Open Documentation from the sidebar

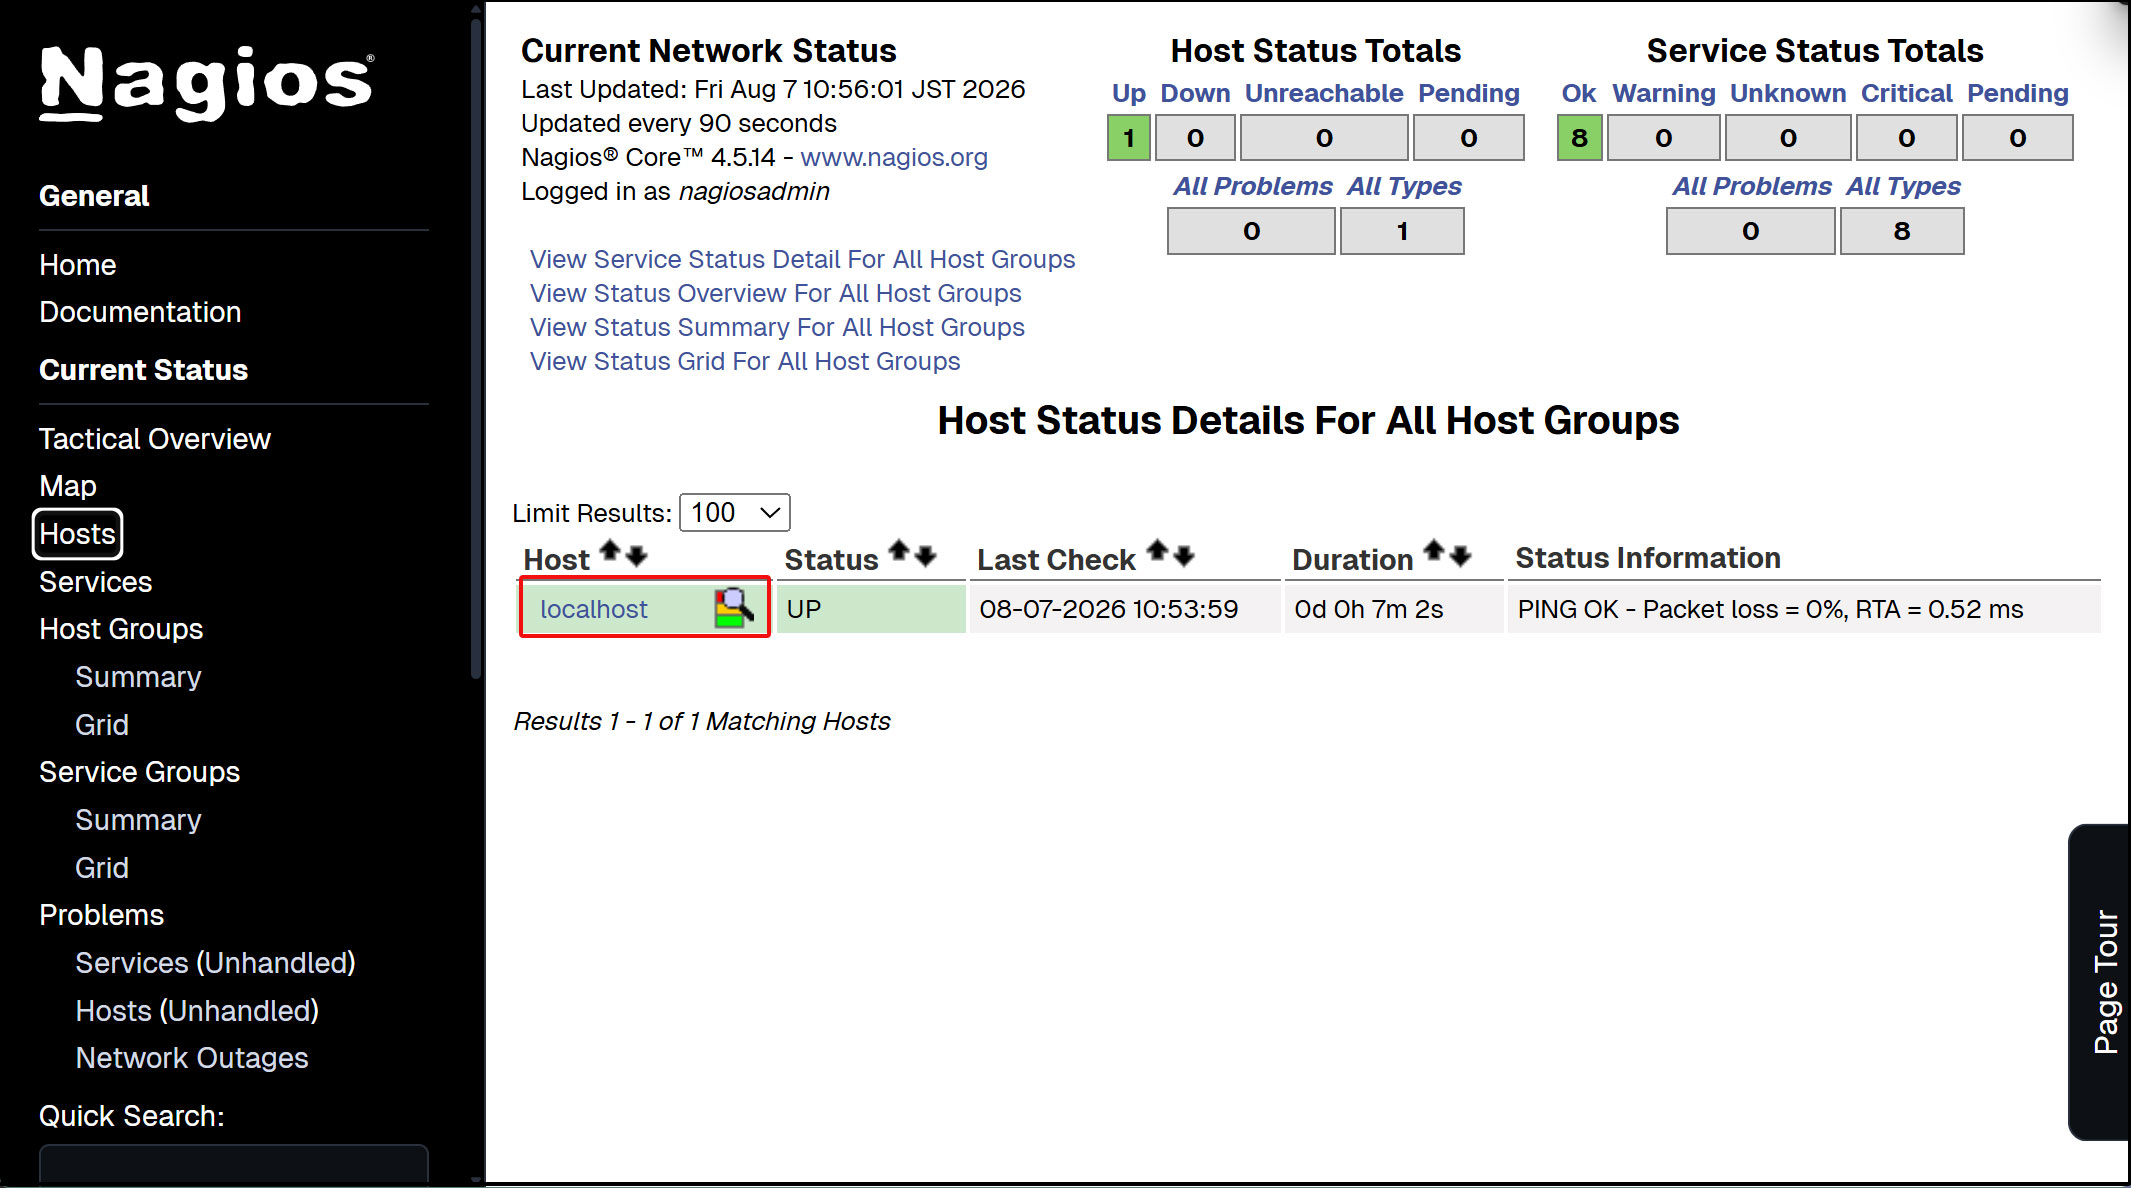tap(140, 312)
